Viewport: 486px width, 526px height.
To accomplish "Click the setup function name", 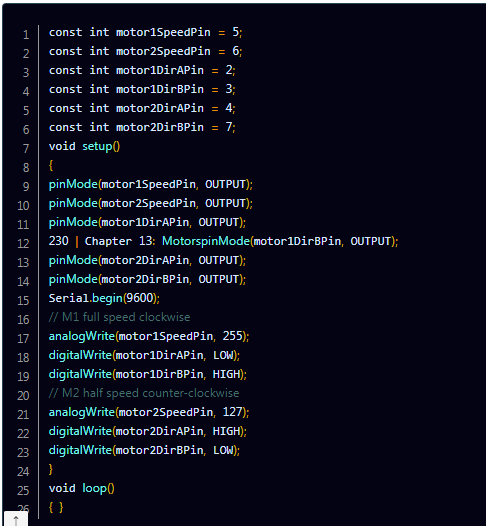I will coord(97,147).
